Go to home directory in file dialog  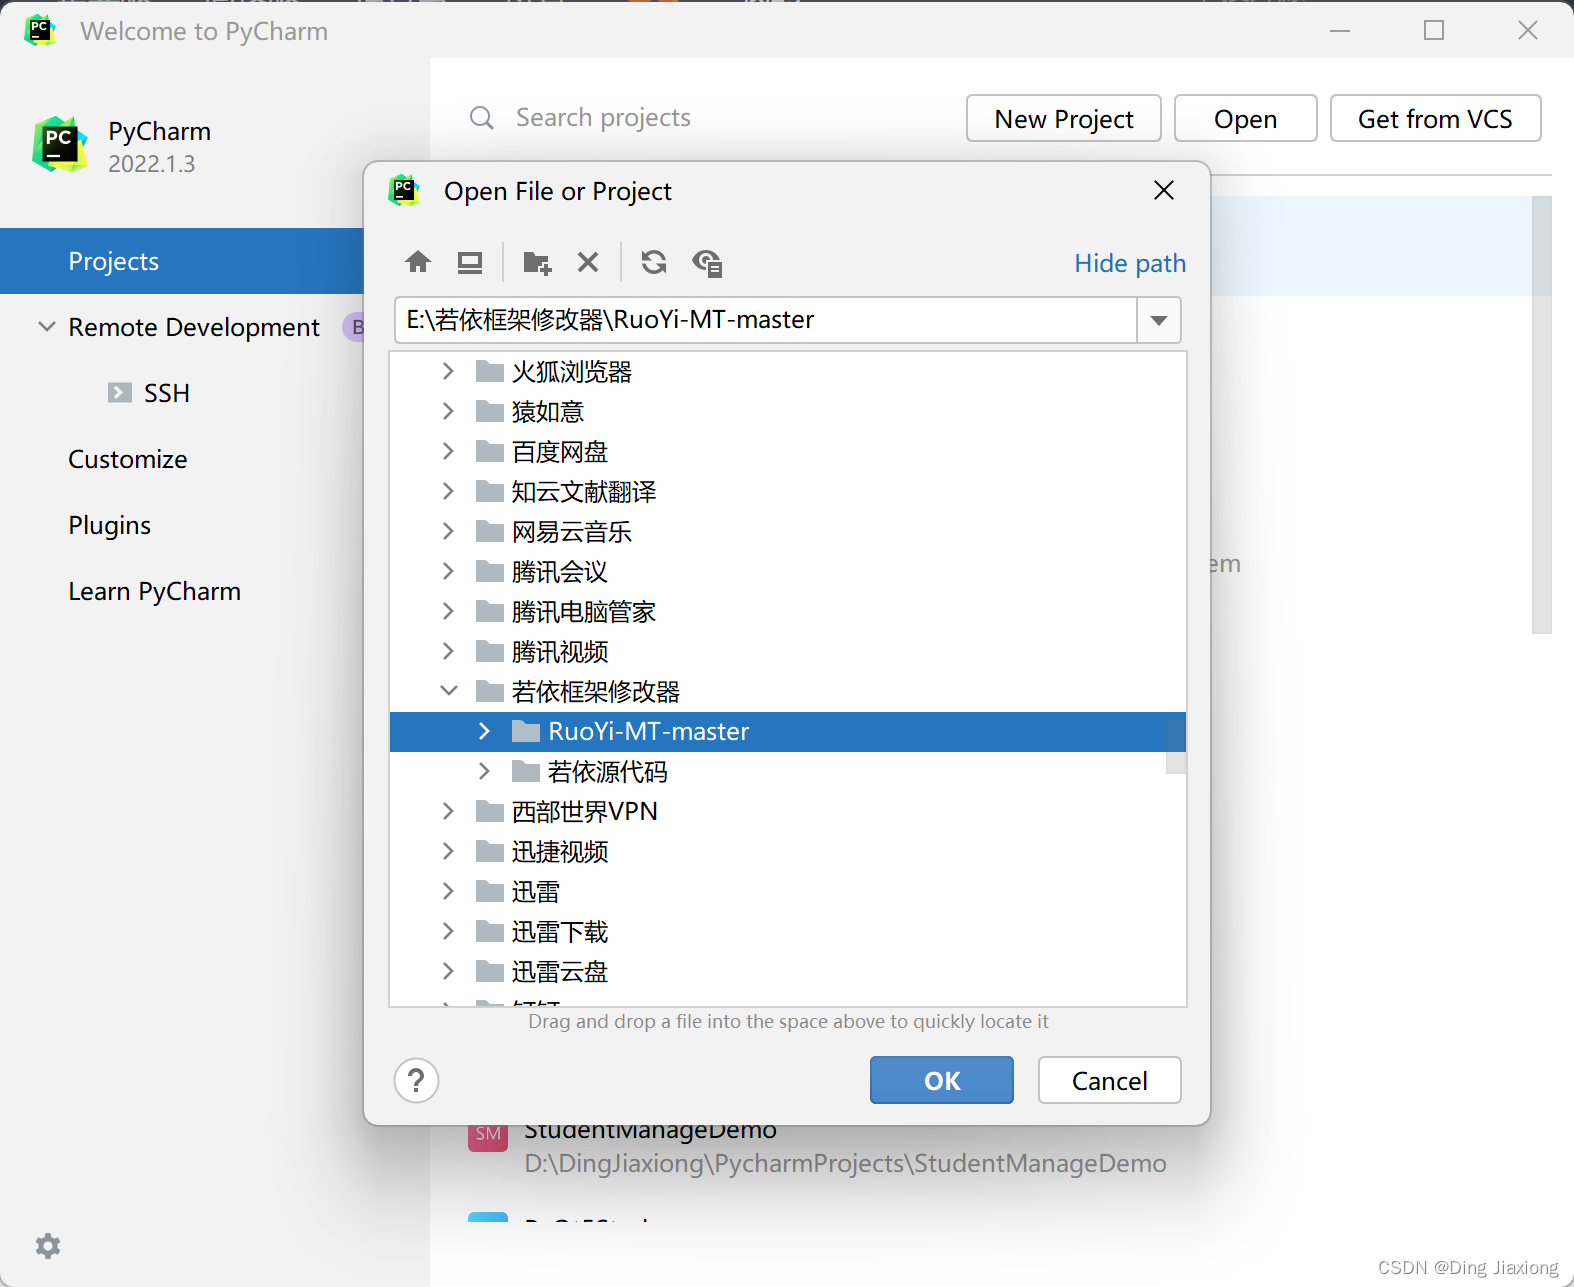pos(418,262)
